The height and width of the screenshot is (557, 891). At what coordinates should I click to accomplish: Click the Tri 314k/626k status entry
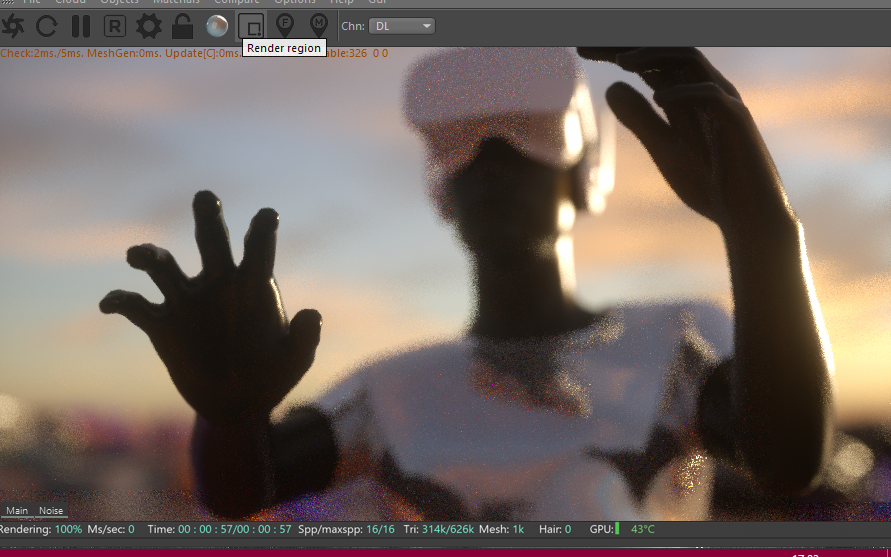[438, 529]
